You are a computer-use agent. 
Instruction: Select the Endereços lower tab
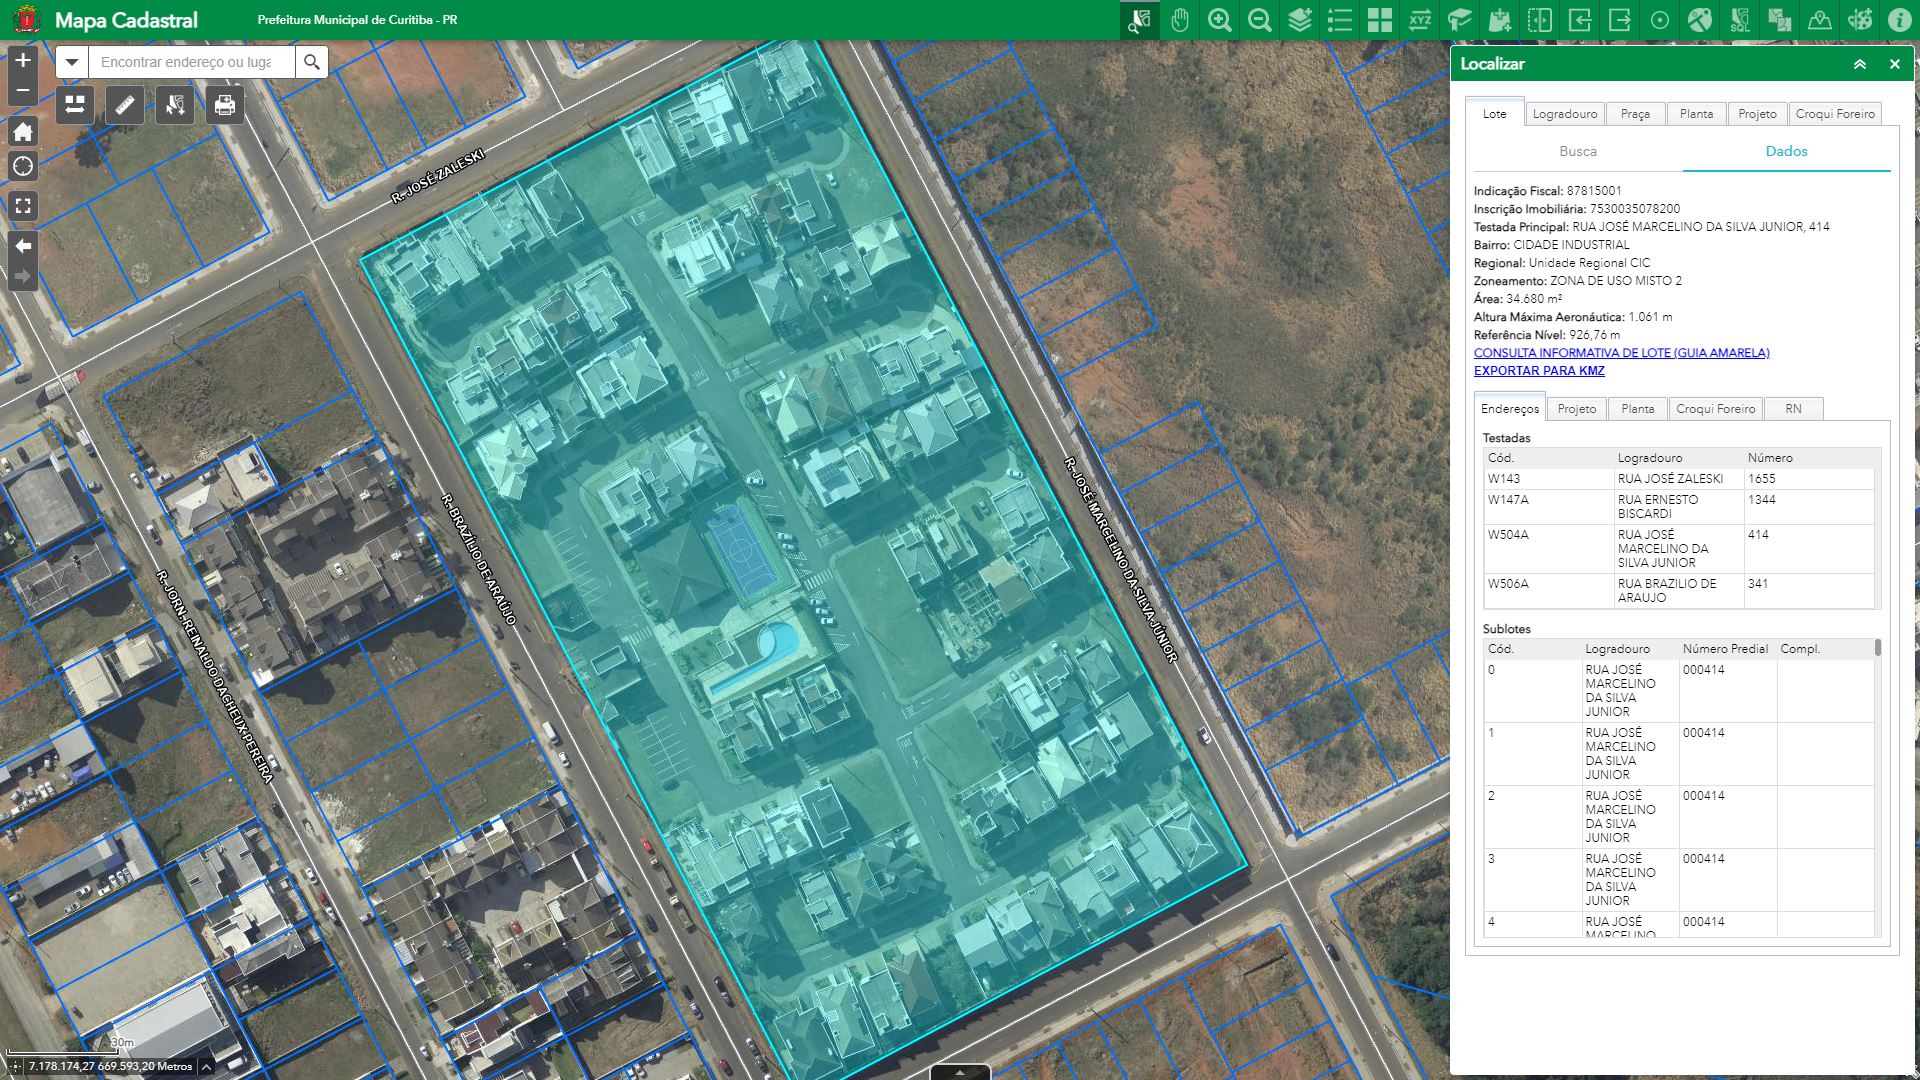click(1510, 408)
